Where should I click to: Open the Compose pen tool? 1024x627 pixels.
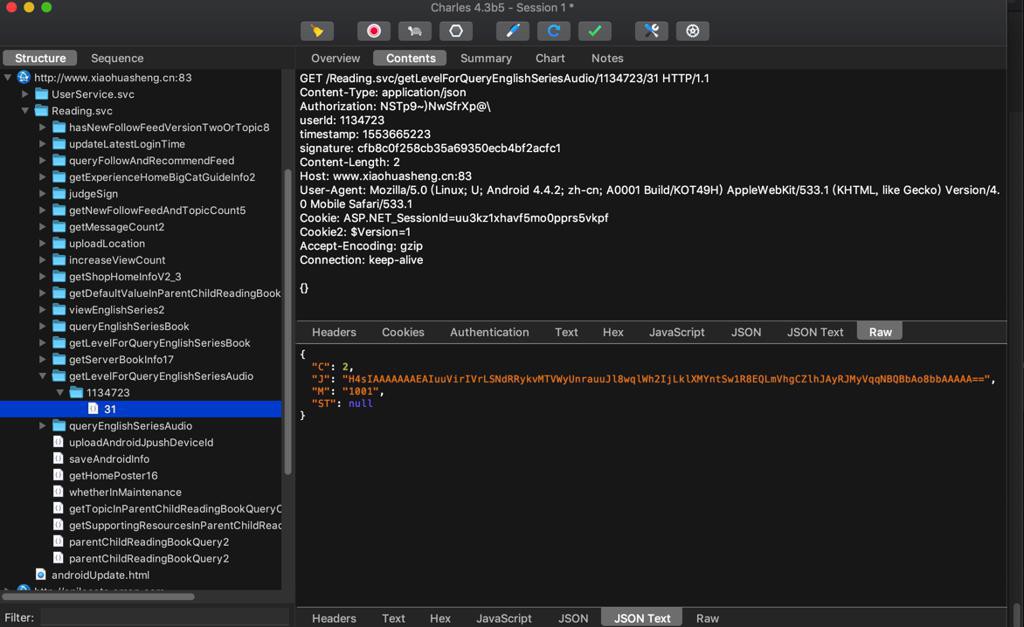[512, 31]
